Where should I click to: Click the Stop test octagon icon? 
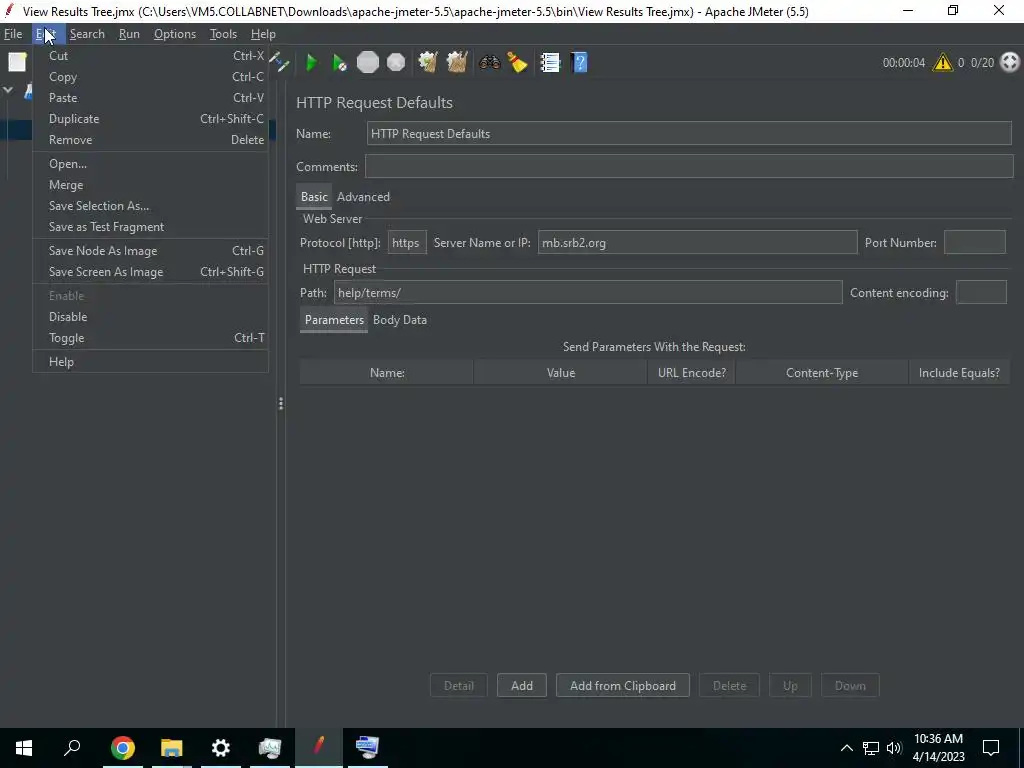(x=368, y=63)
